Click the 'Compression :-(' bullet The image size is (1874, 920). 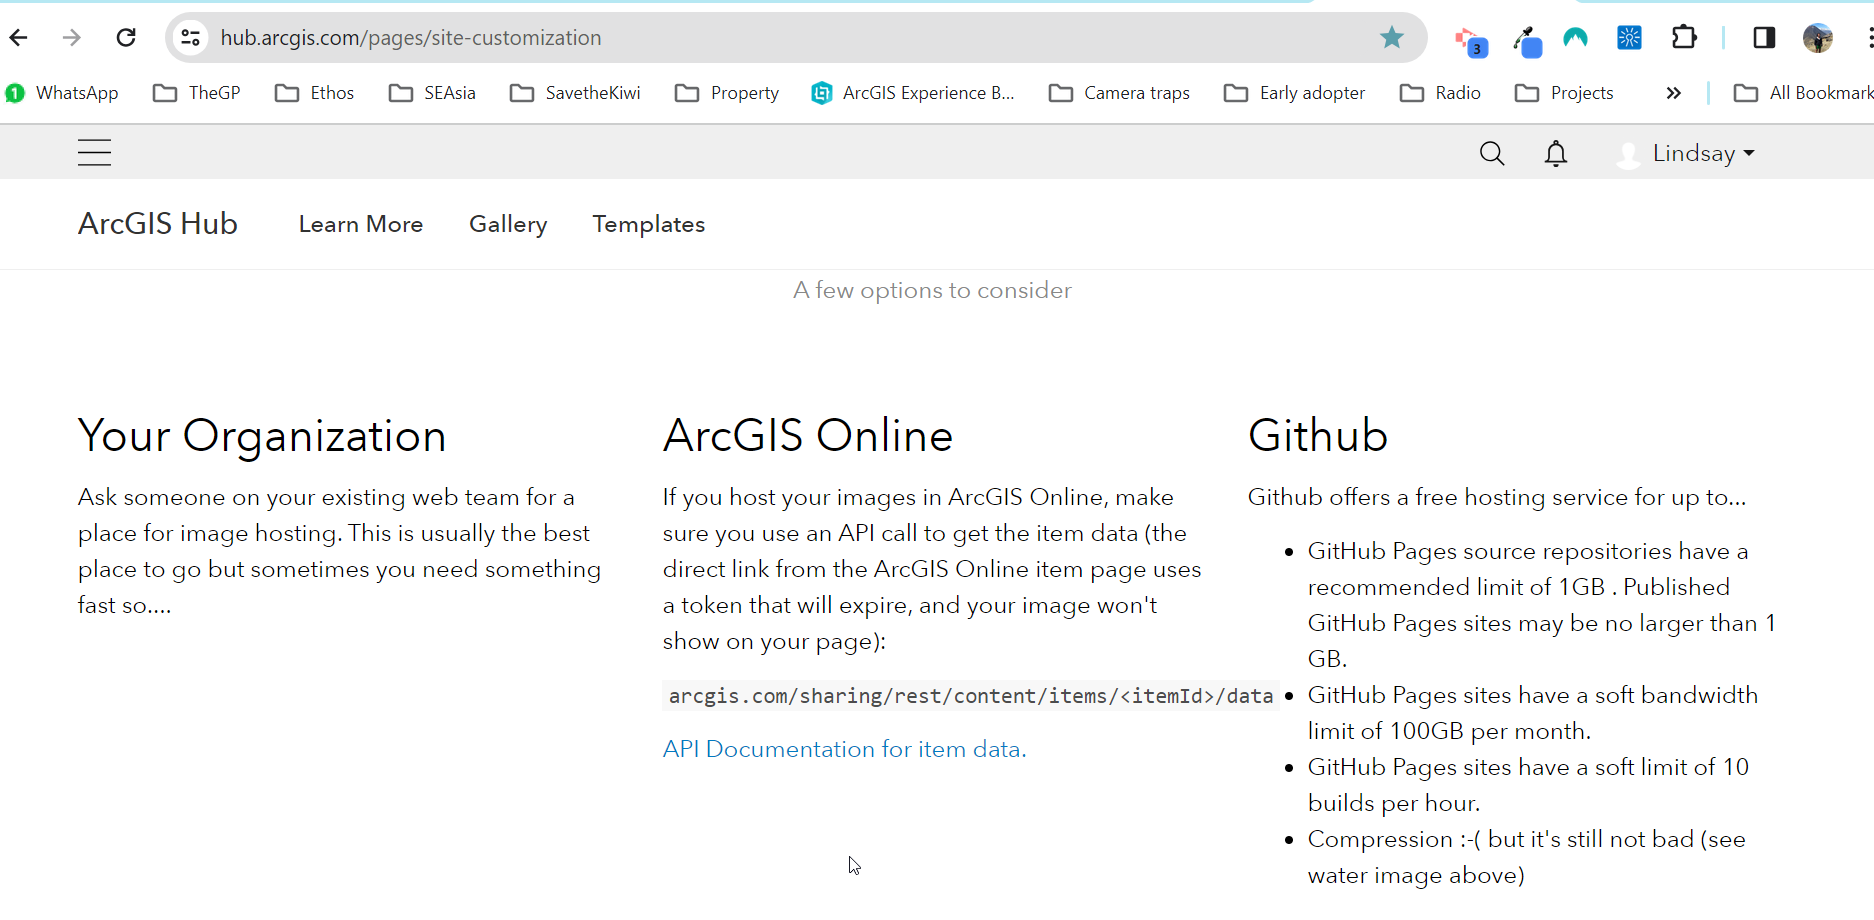1526,857
